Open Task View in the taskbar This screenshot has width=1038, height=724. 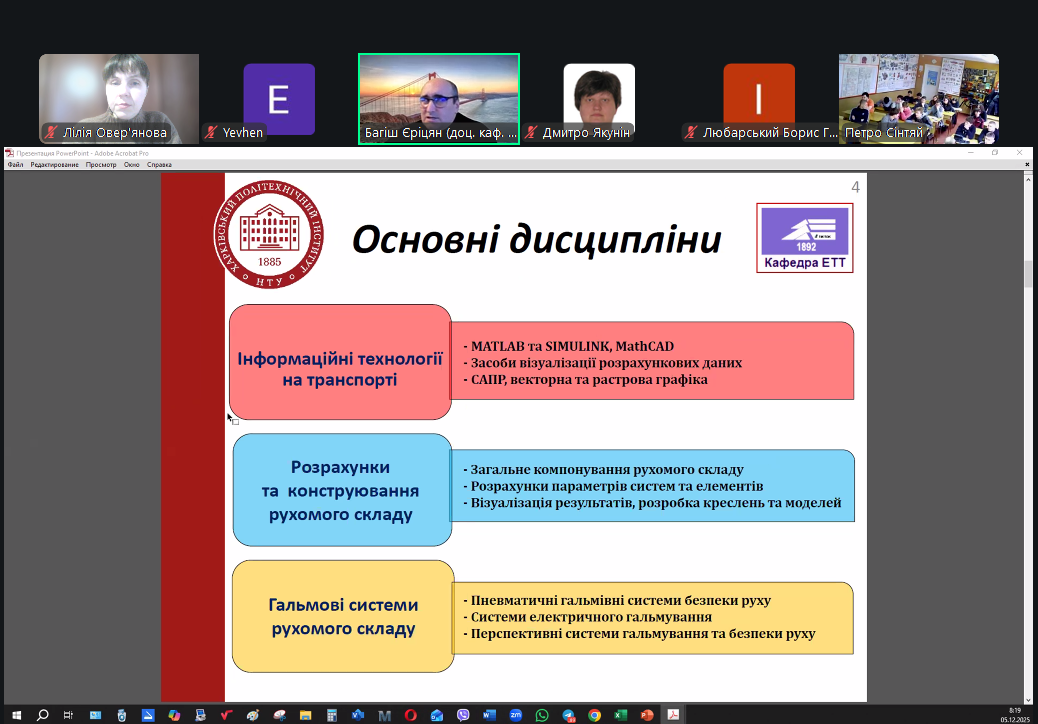69,715
